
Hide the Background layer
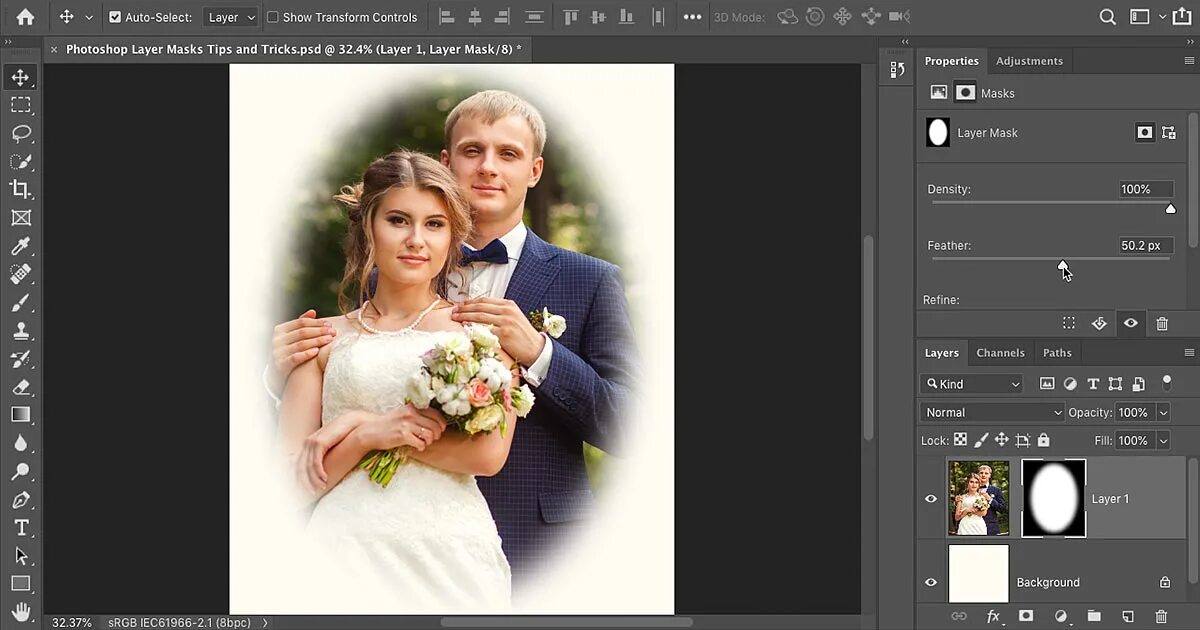930,582
